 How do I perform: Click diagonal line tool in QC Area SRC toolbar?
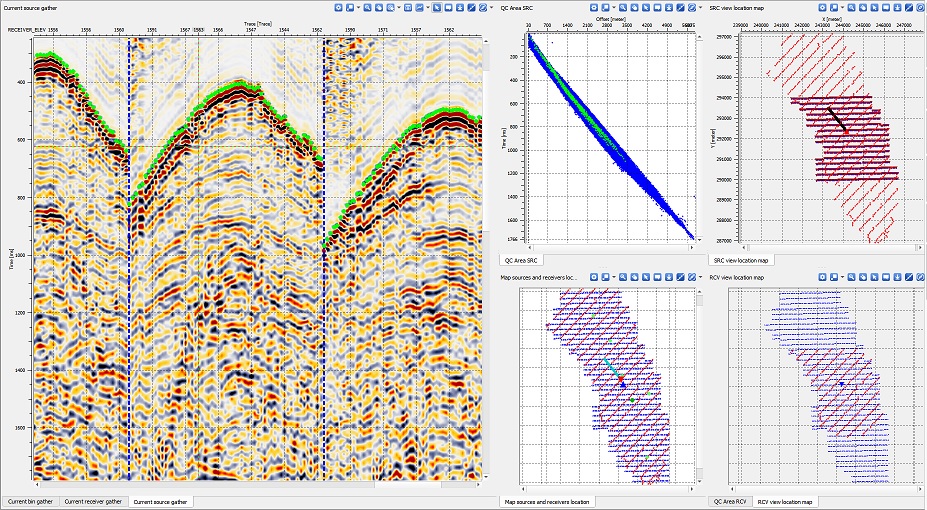tap(680, 8)
